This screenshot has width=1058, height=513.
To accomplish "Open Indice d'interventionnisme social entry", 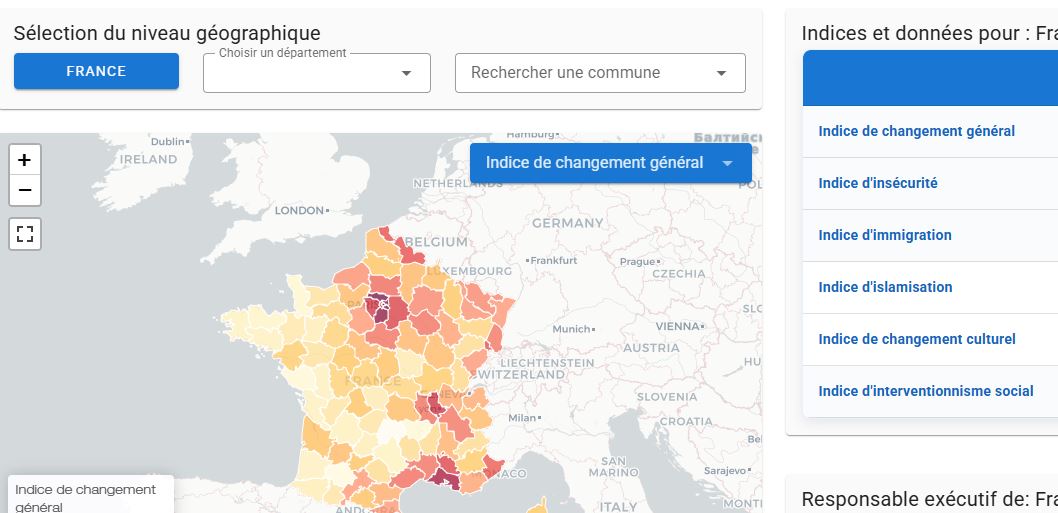I will point(925,391).
